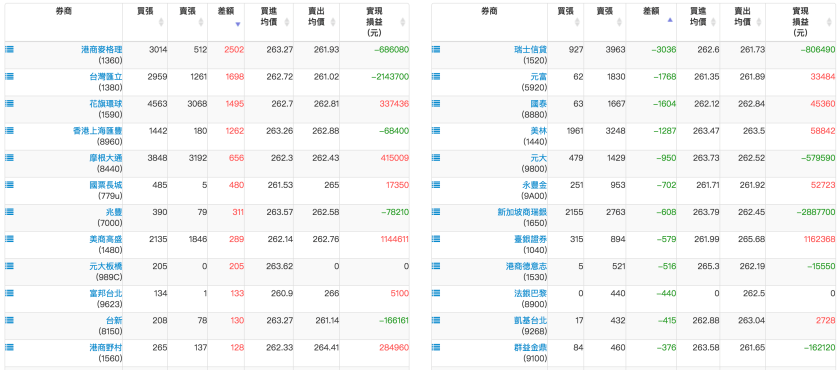Select right table 券商 header
The height and width of the screenshot is (370, 839).
pos(489,10)
